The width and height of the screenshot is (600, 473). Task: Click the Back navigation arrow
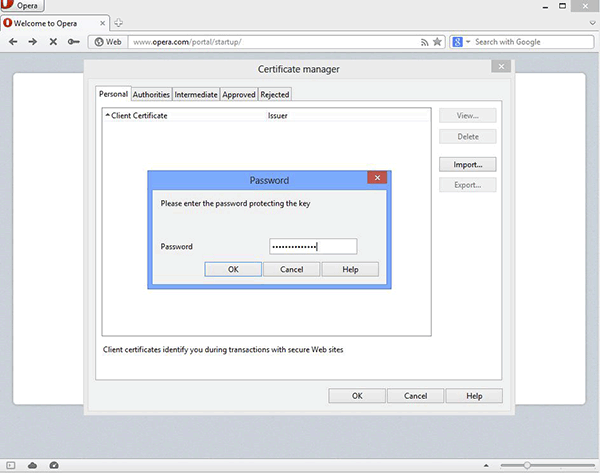pos(13,42)
